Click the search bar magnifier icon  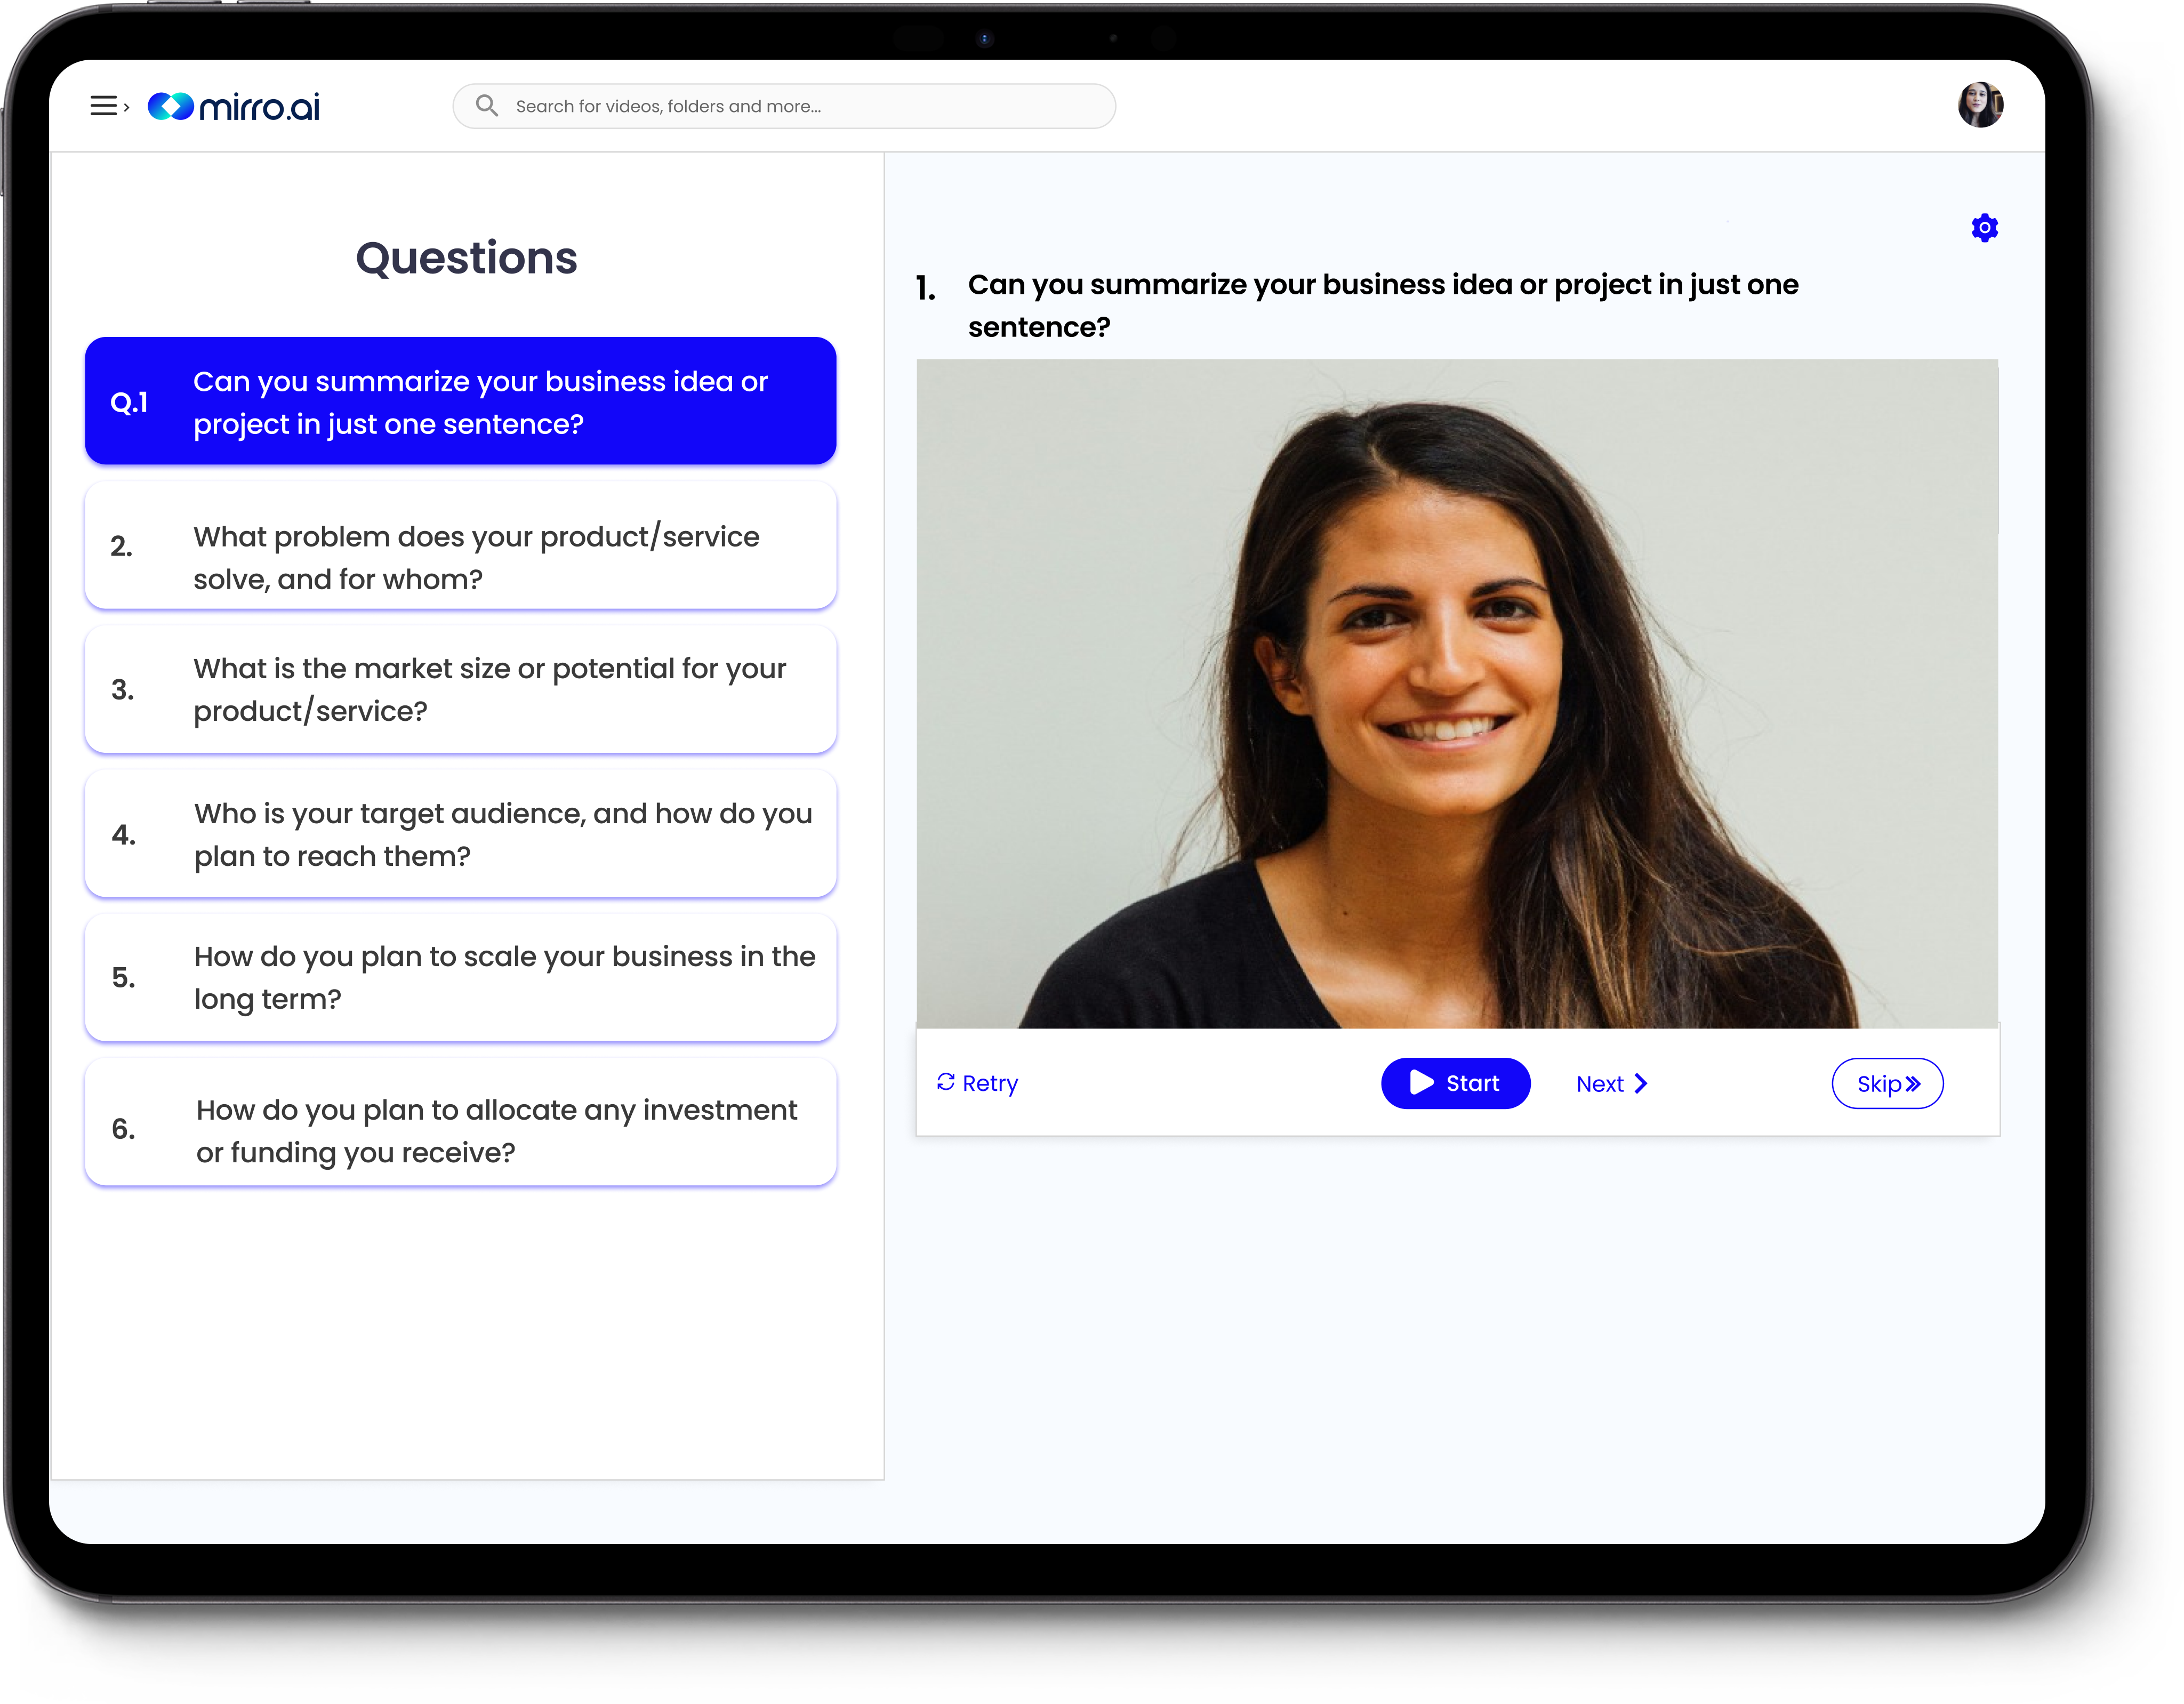[487, 105]
